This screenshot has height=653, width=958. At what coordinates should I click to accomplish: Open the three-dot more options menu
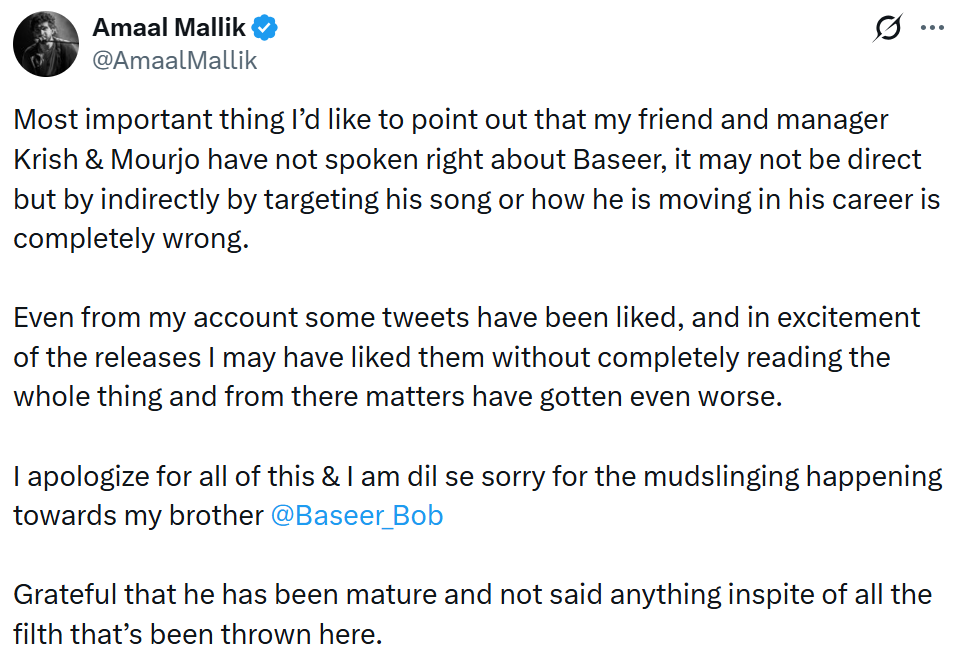(931, 28)
